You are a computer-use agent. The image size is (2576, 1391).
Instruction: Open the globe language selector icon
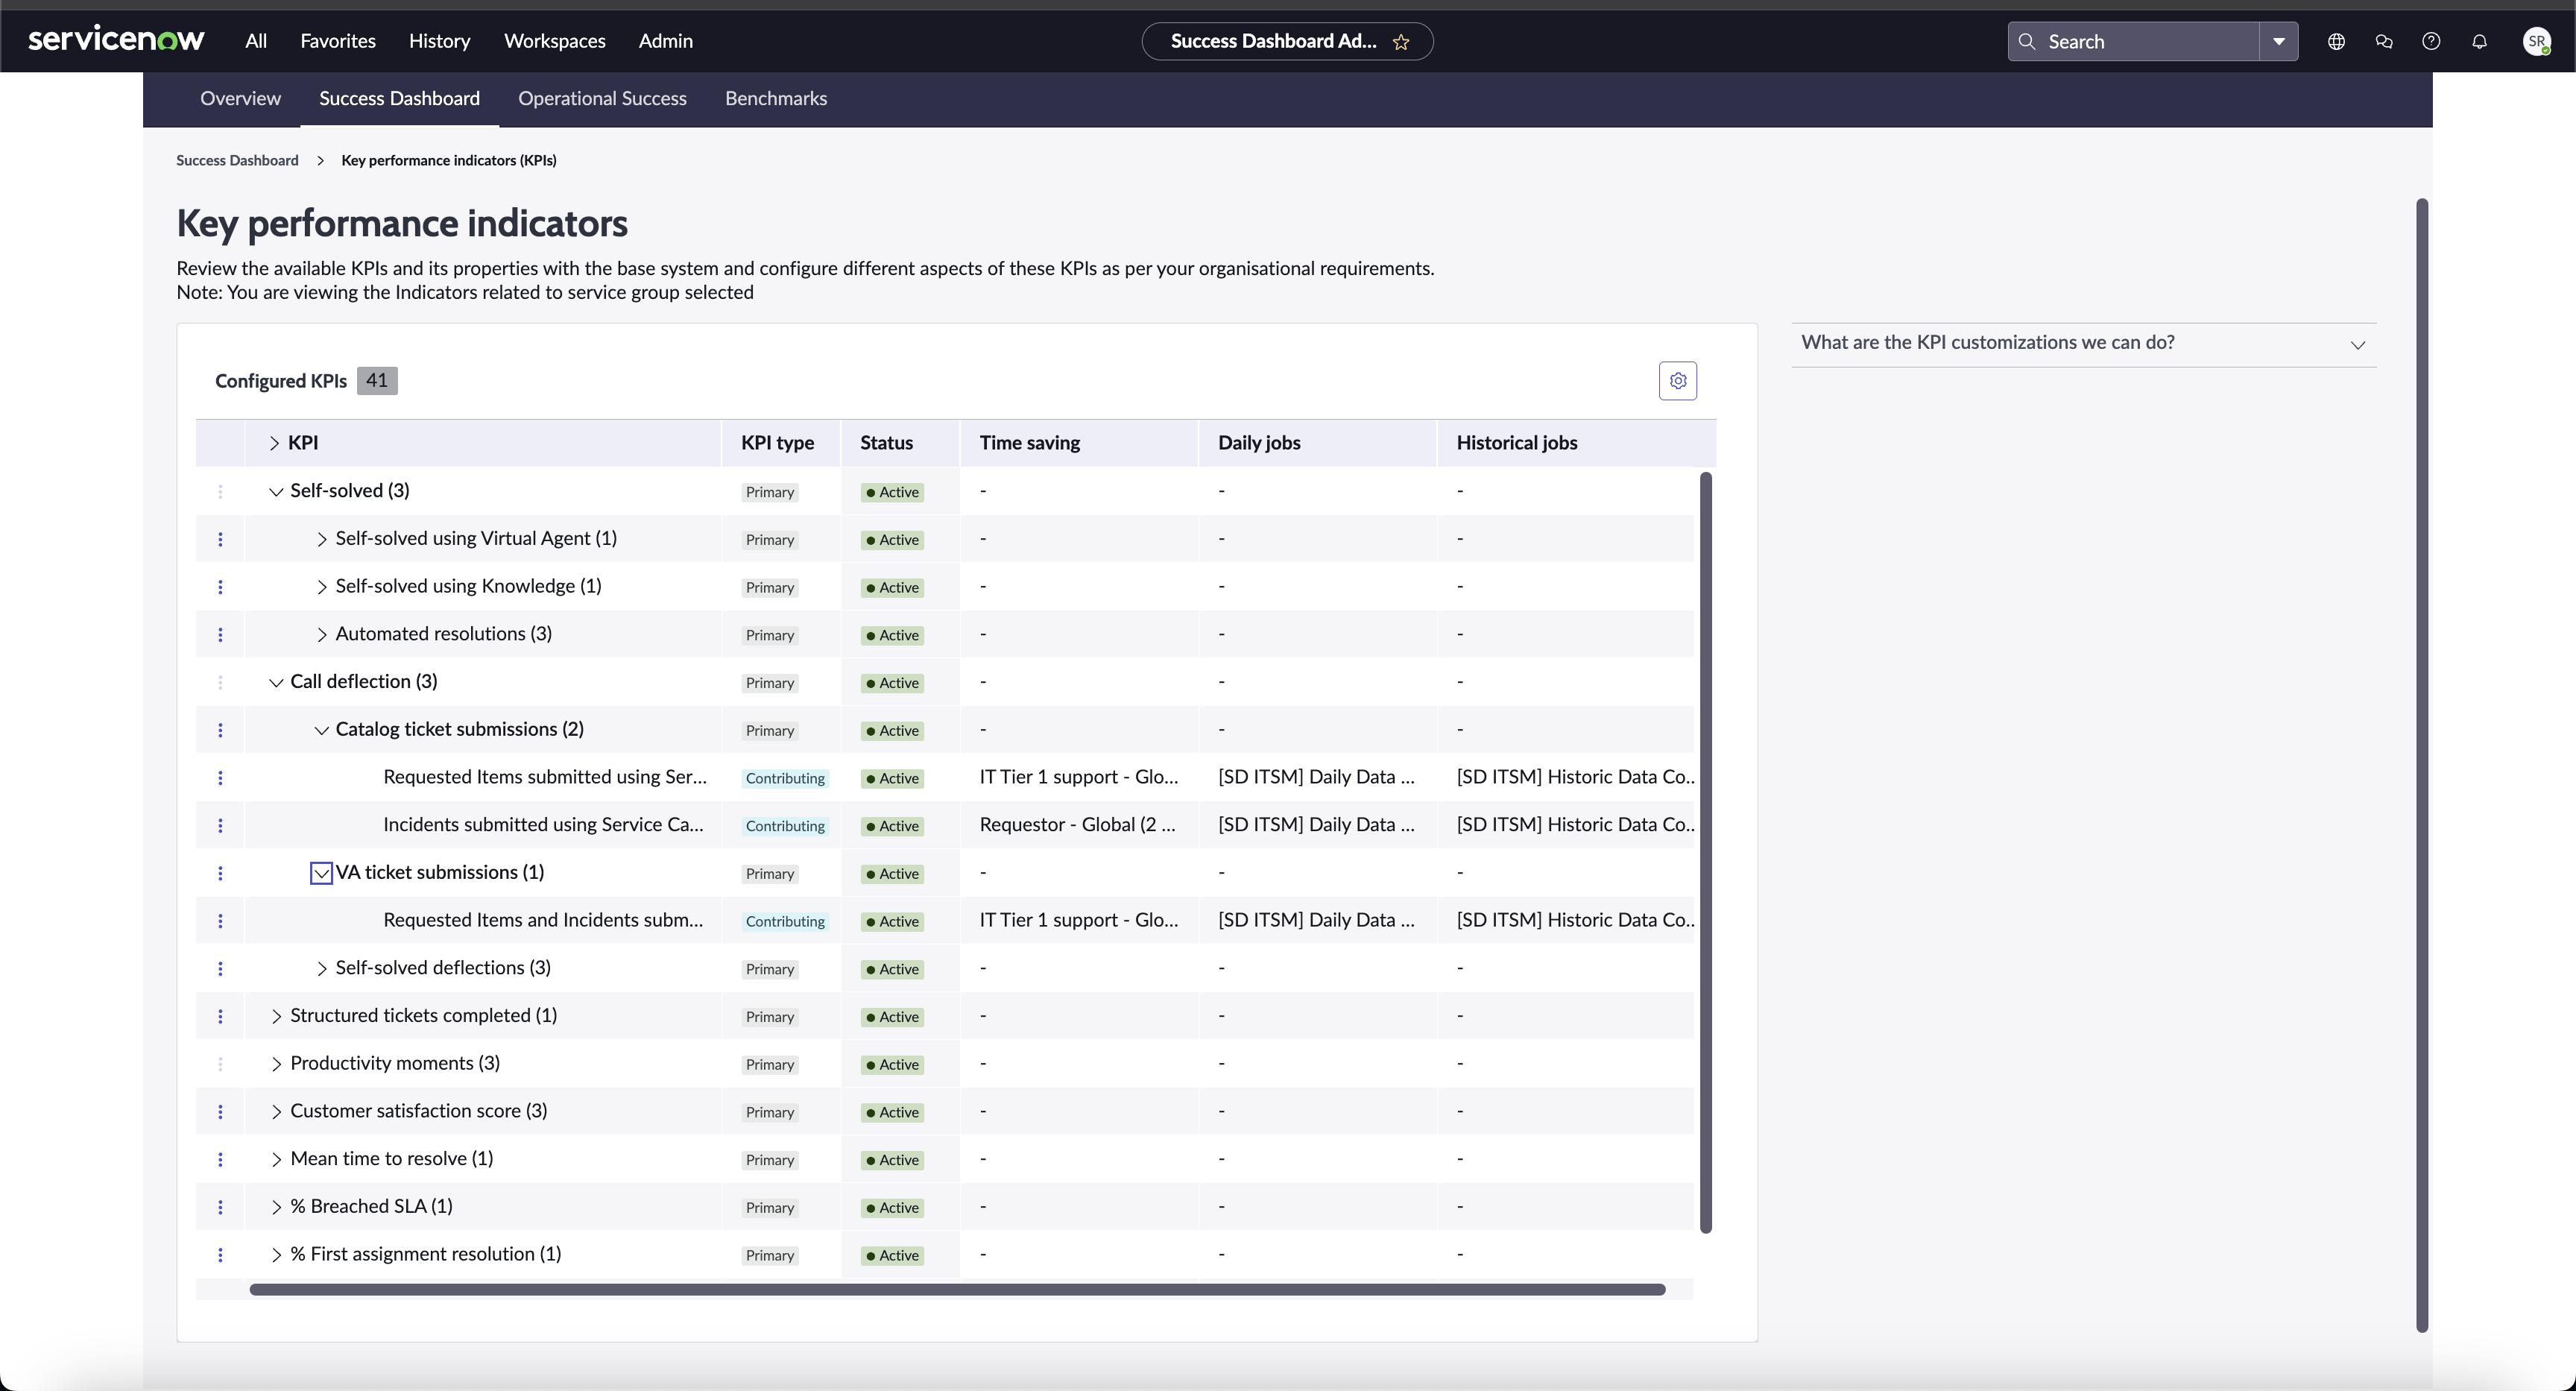pyautogui.click(x=2336, y=42)
